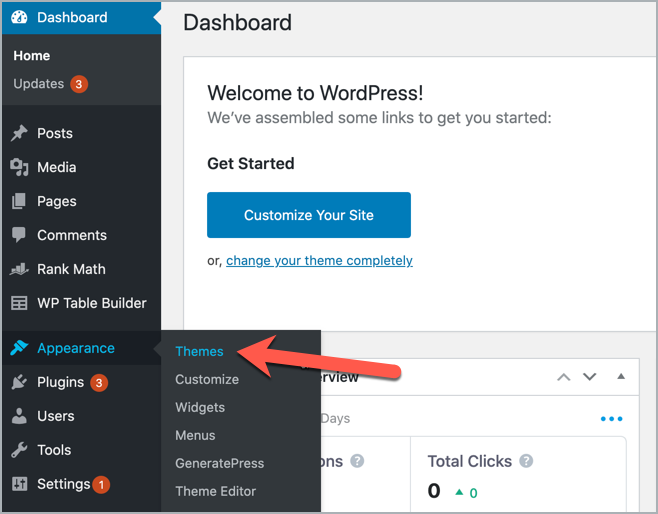
Task: Select Menus in Appearance flyout
Action: coord(195,436)
